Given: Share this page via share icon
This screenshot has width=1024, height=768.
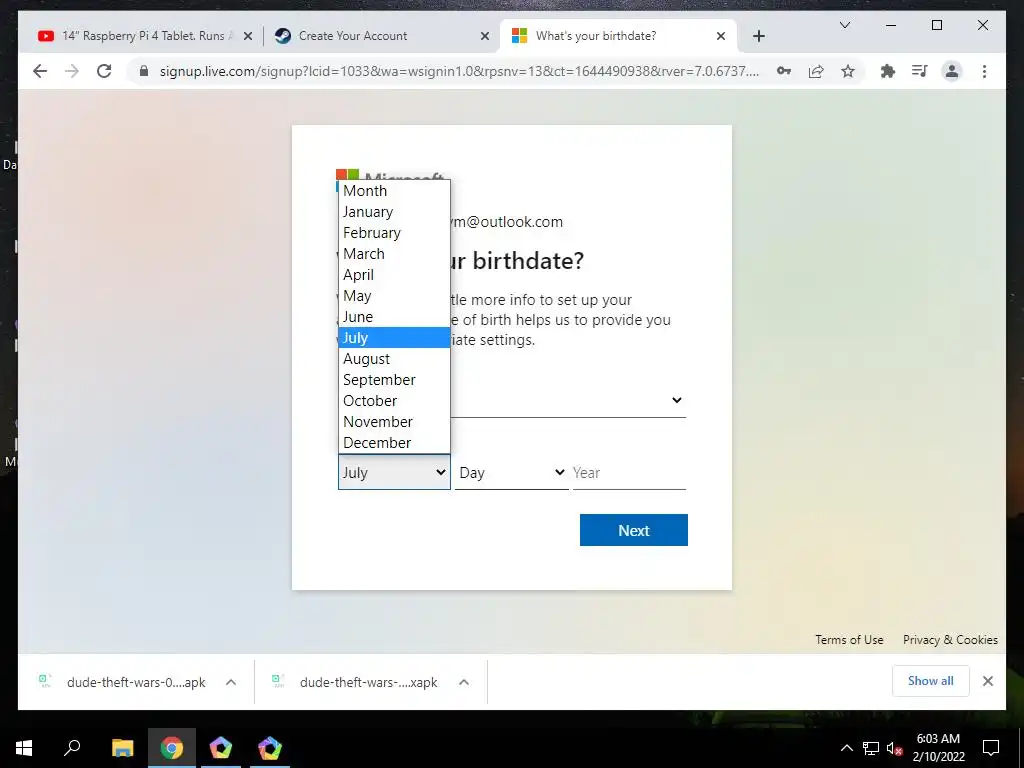Looking at the screenshot, I should tap(816, 71).
